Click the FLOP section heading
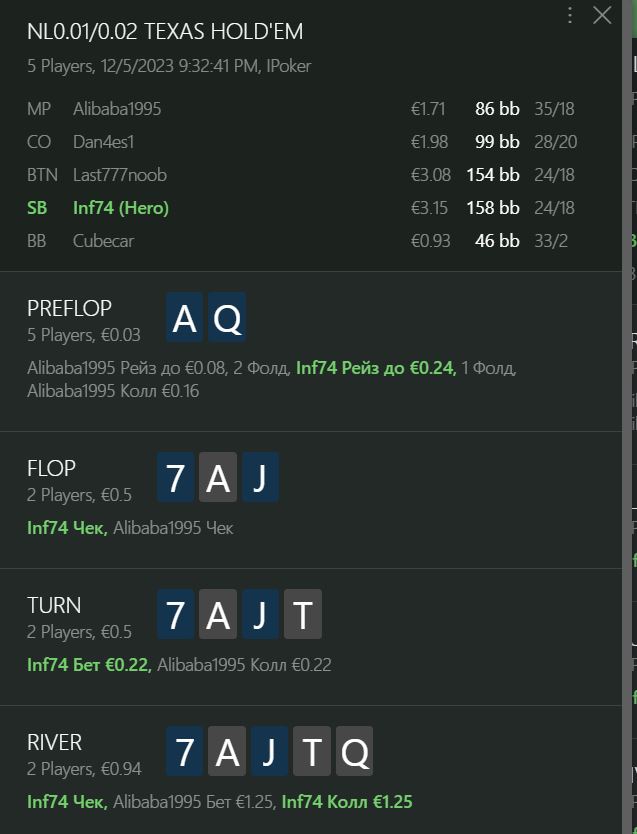The width and height of the screenshot is (637, 834). pos(52,469)
